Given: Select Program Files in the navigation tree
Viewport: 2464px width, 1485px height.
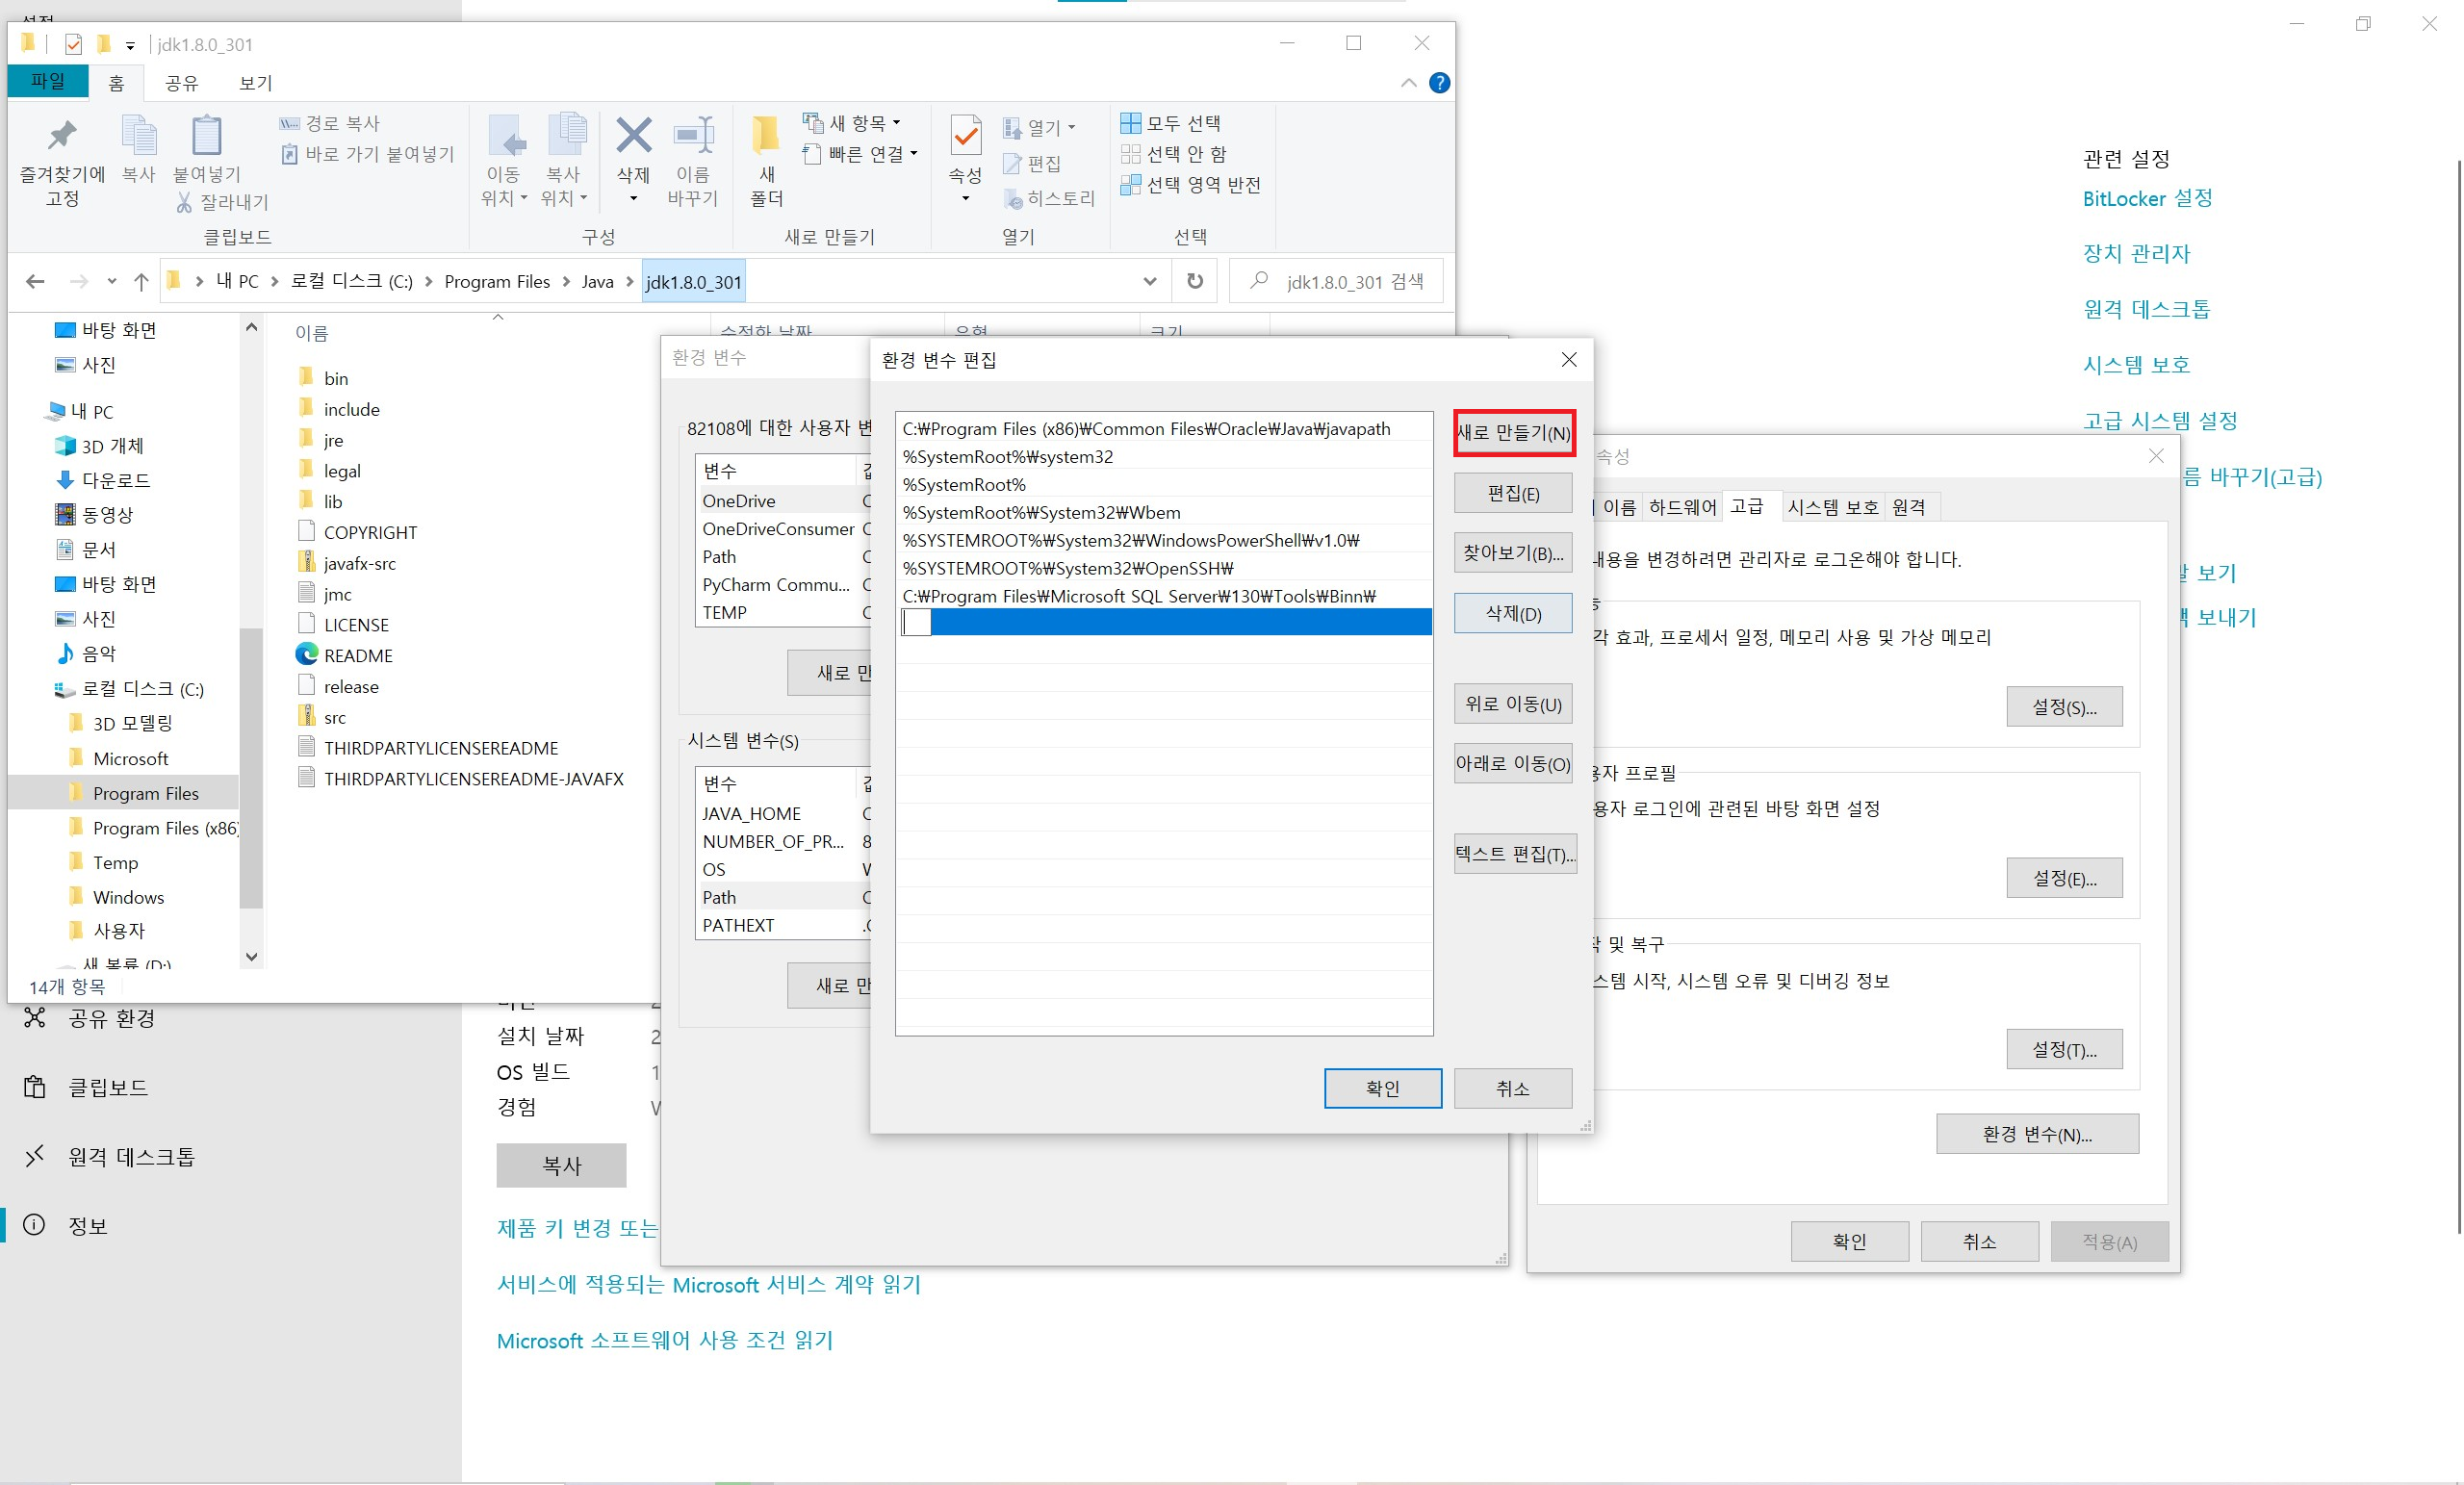Looking at the screenshot, I should coord(146,793).
